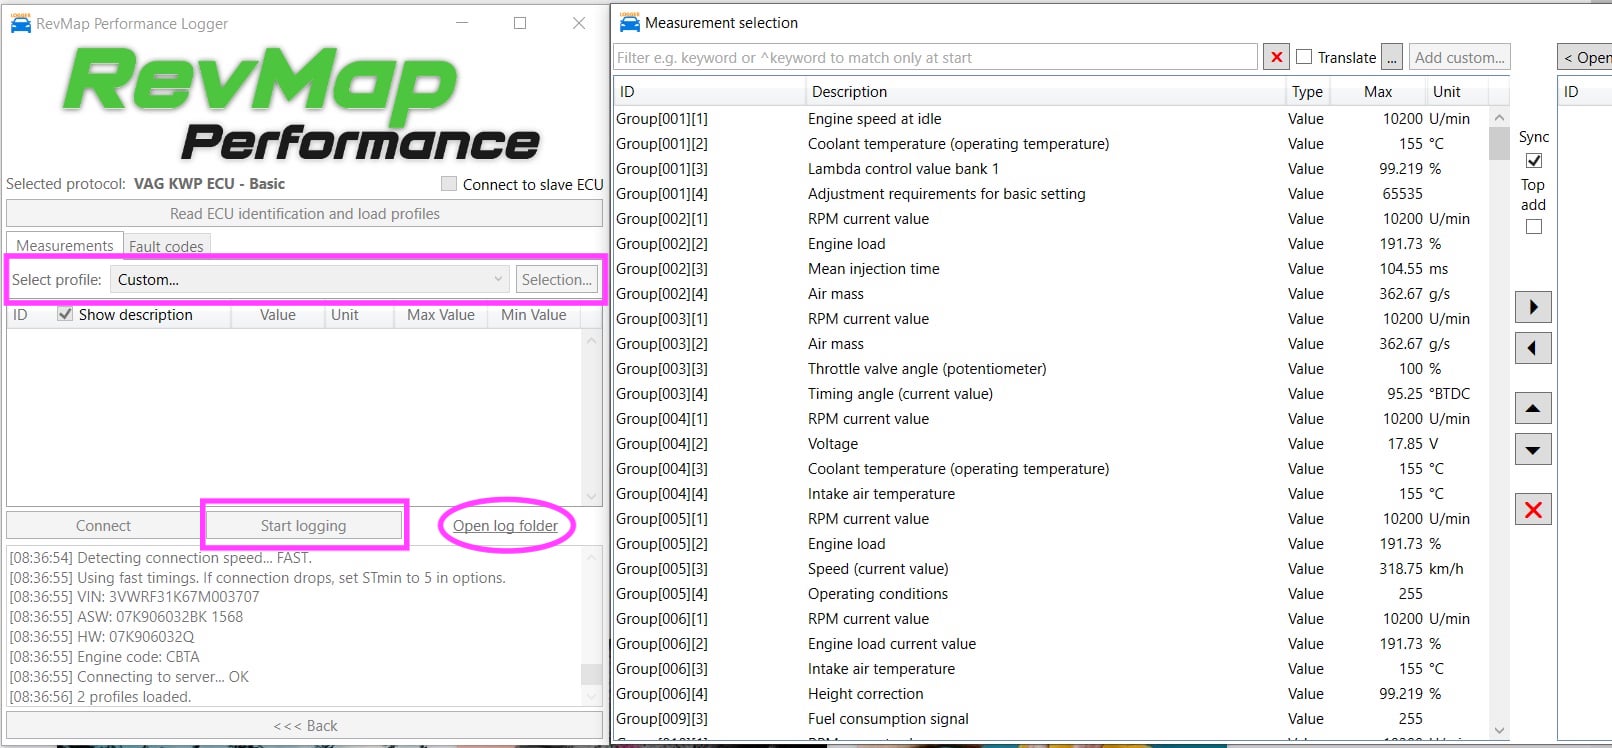The image size is (1612, 748).
Task: Switch to the Measurements tab
Action: 65,245
